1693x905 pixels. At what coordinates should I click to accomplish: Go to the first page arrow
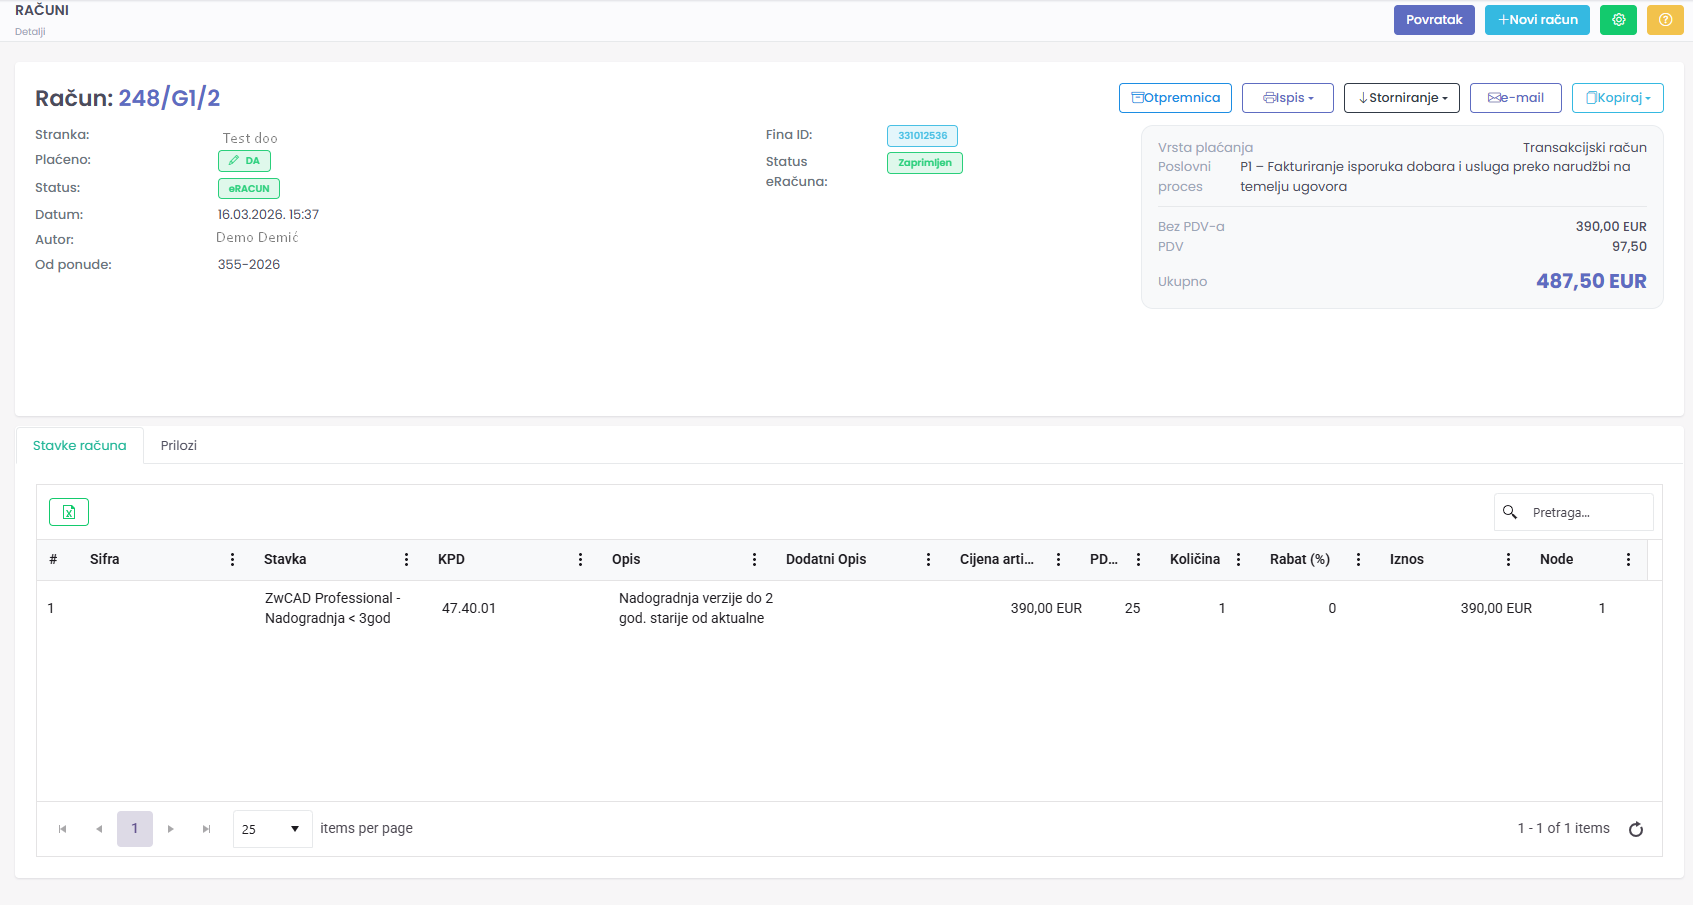pos(63,829)
